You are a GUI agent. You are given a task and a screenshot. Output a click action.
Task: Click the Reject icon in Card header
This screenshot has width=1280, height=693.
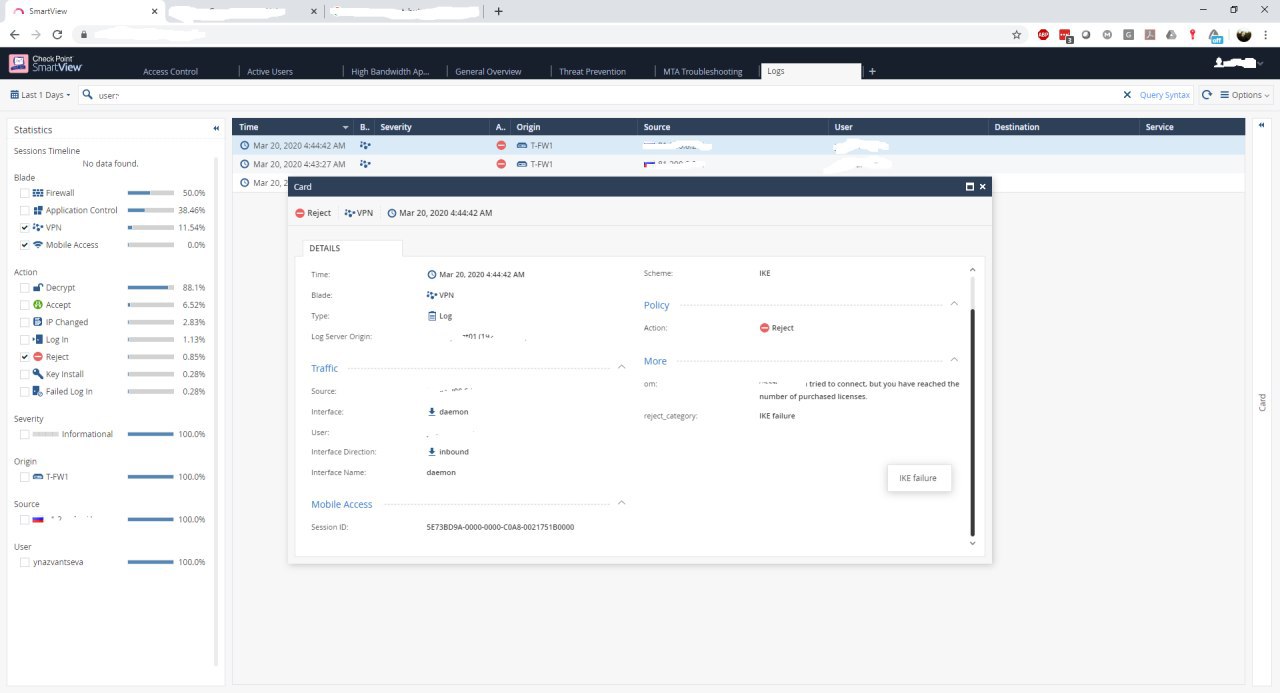coord(300,213)
